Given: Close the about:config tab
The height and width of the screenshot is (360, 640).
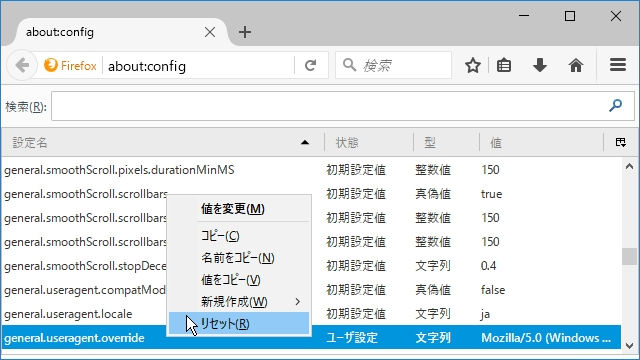Looking at the screenshot, I should pyautogui.click(x=210, y=32).
